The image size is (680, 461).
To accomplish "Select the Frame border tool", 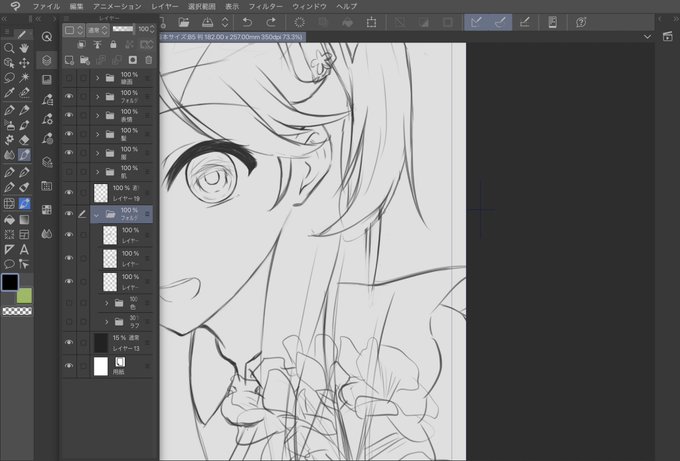I will pos(24,235).
